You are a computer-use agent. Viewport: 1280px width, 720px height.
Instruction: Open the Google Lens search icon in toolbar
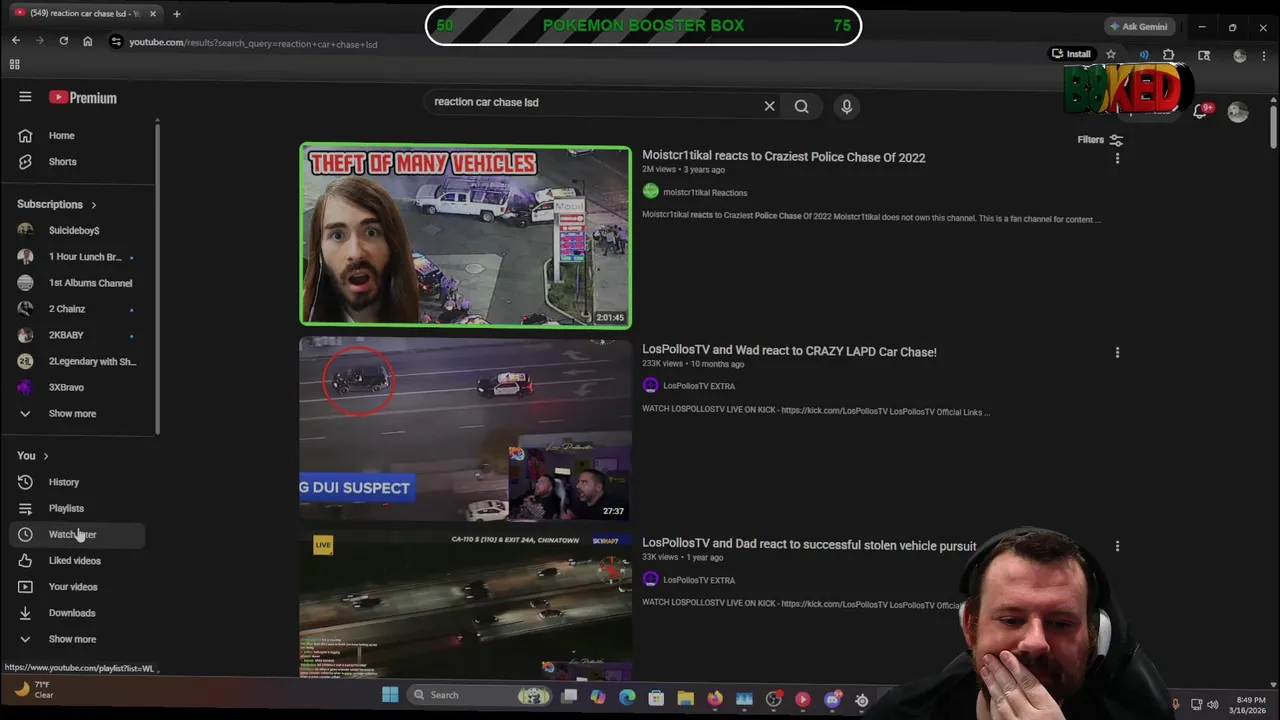pos(1204,55)
